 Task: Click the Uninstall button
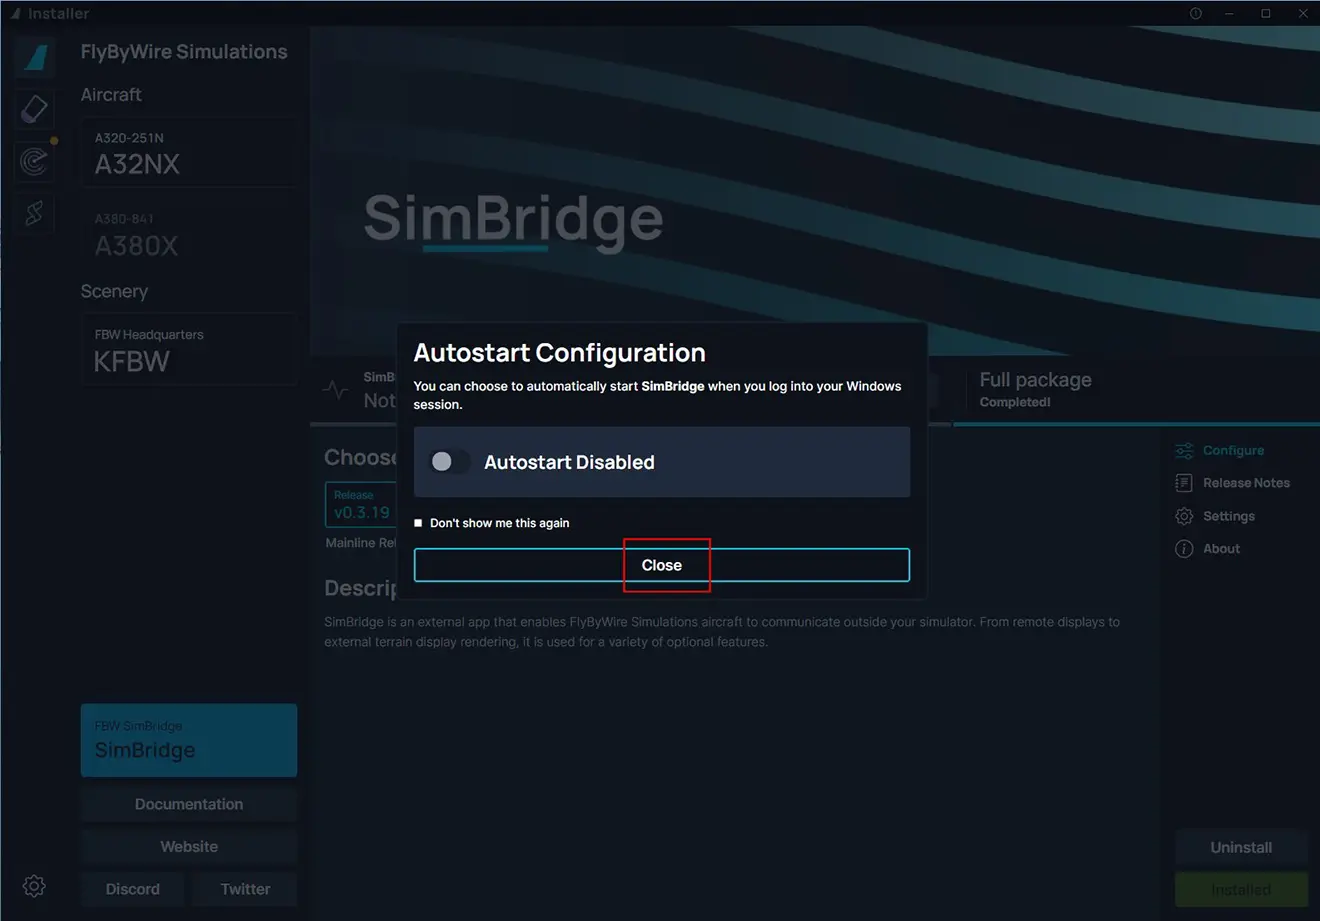click(1241, 847)
